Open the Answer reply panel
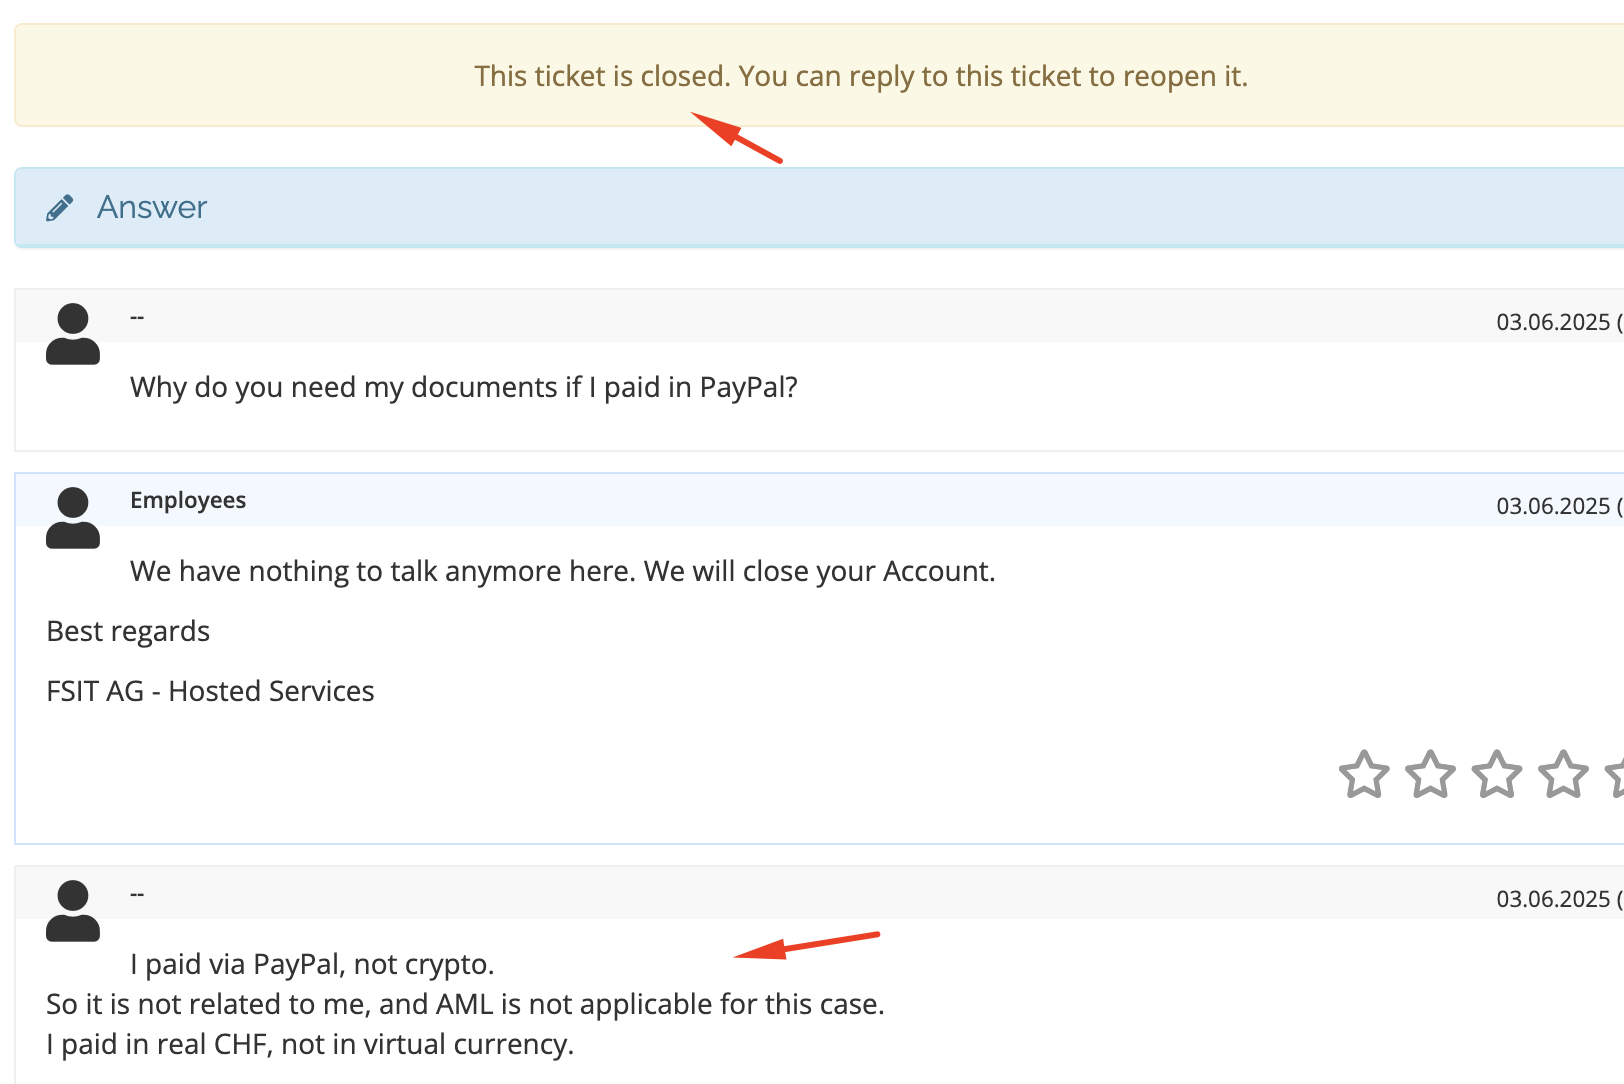 819,207
